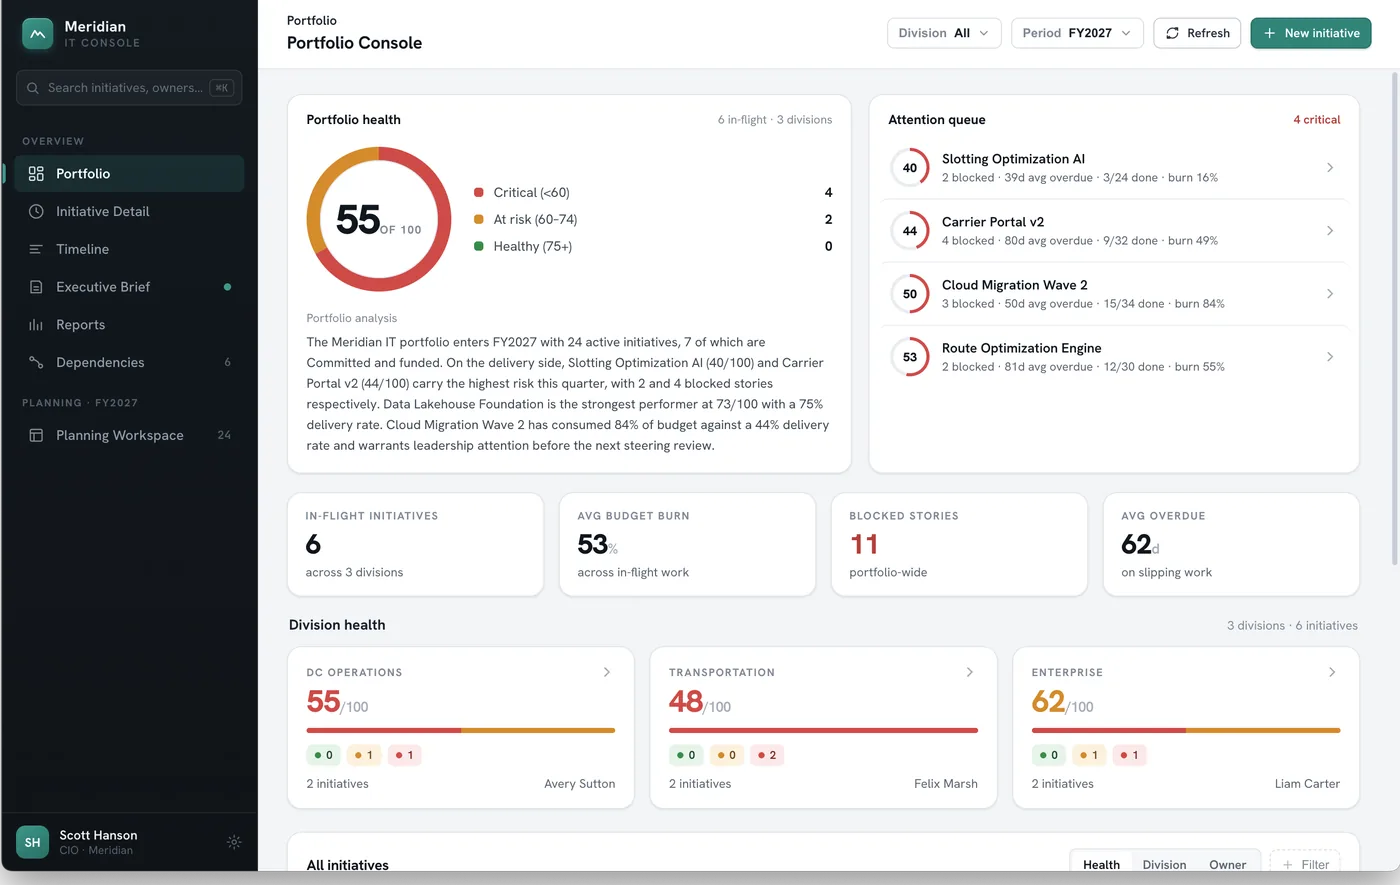Click the score 40 ring for Slotting Optimization
Image resolution: width=1400 pixels, height=885 pixels.
[x=910, y=168]
